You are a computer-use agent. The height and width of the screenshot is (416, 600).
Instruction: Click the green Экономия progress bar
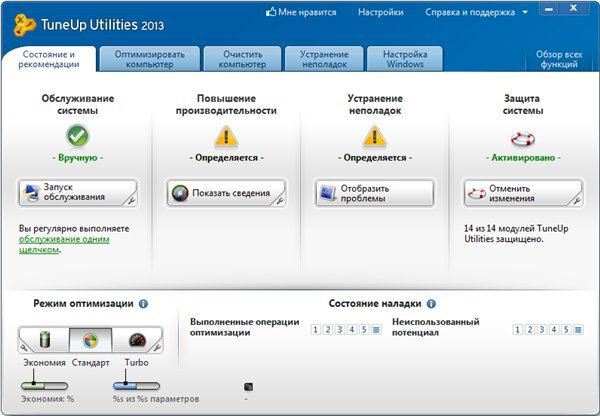[44, 386]
